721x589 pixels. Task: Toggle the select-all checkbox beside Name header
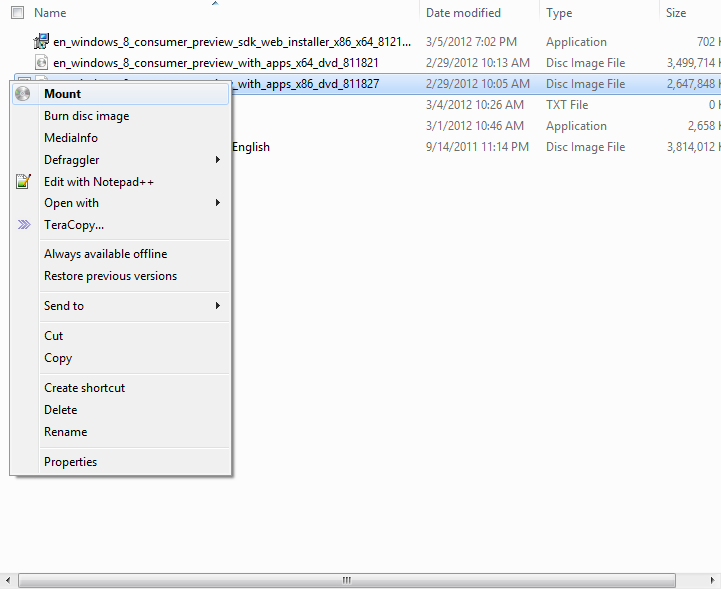[17, 12]
